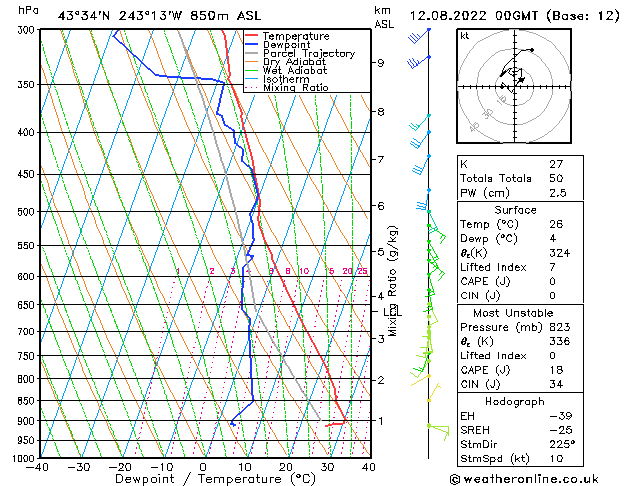The height and width of the screenshot is (486, 629).
Task: Click the '850' pressure level label
Action: pos(27,401)
